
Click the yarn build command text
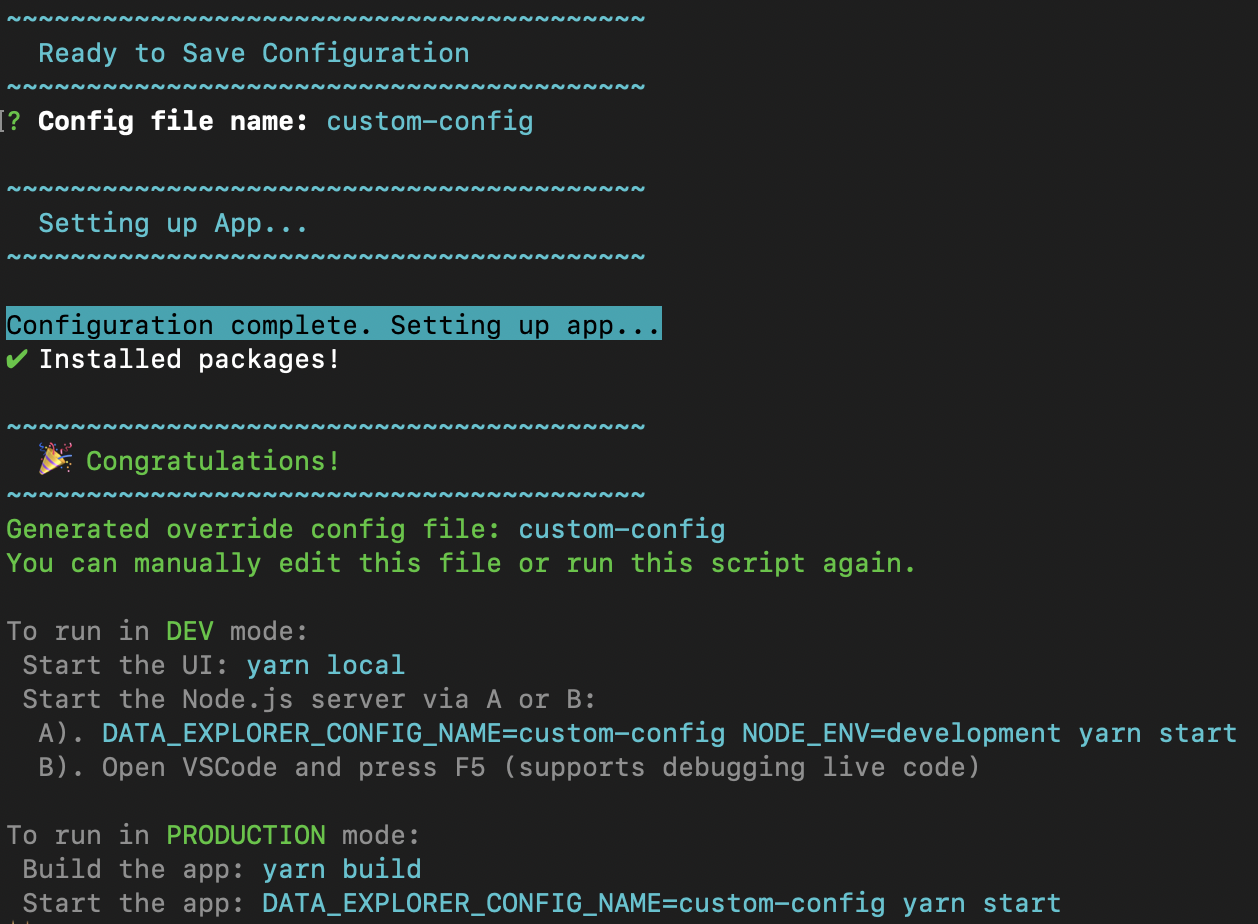coord(342,869)
